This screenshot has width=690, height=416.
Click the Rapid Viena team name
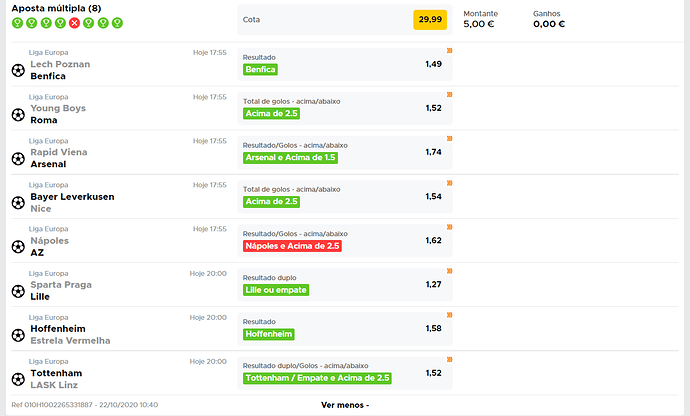point(59,152)
